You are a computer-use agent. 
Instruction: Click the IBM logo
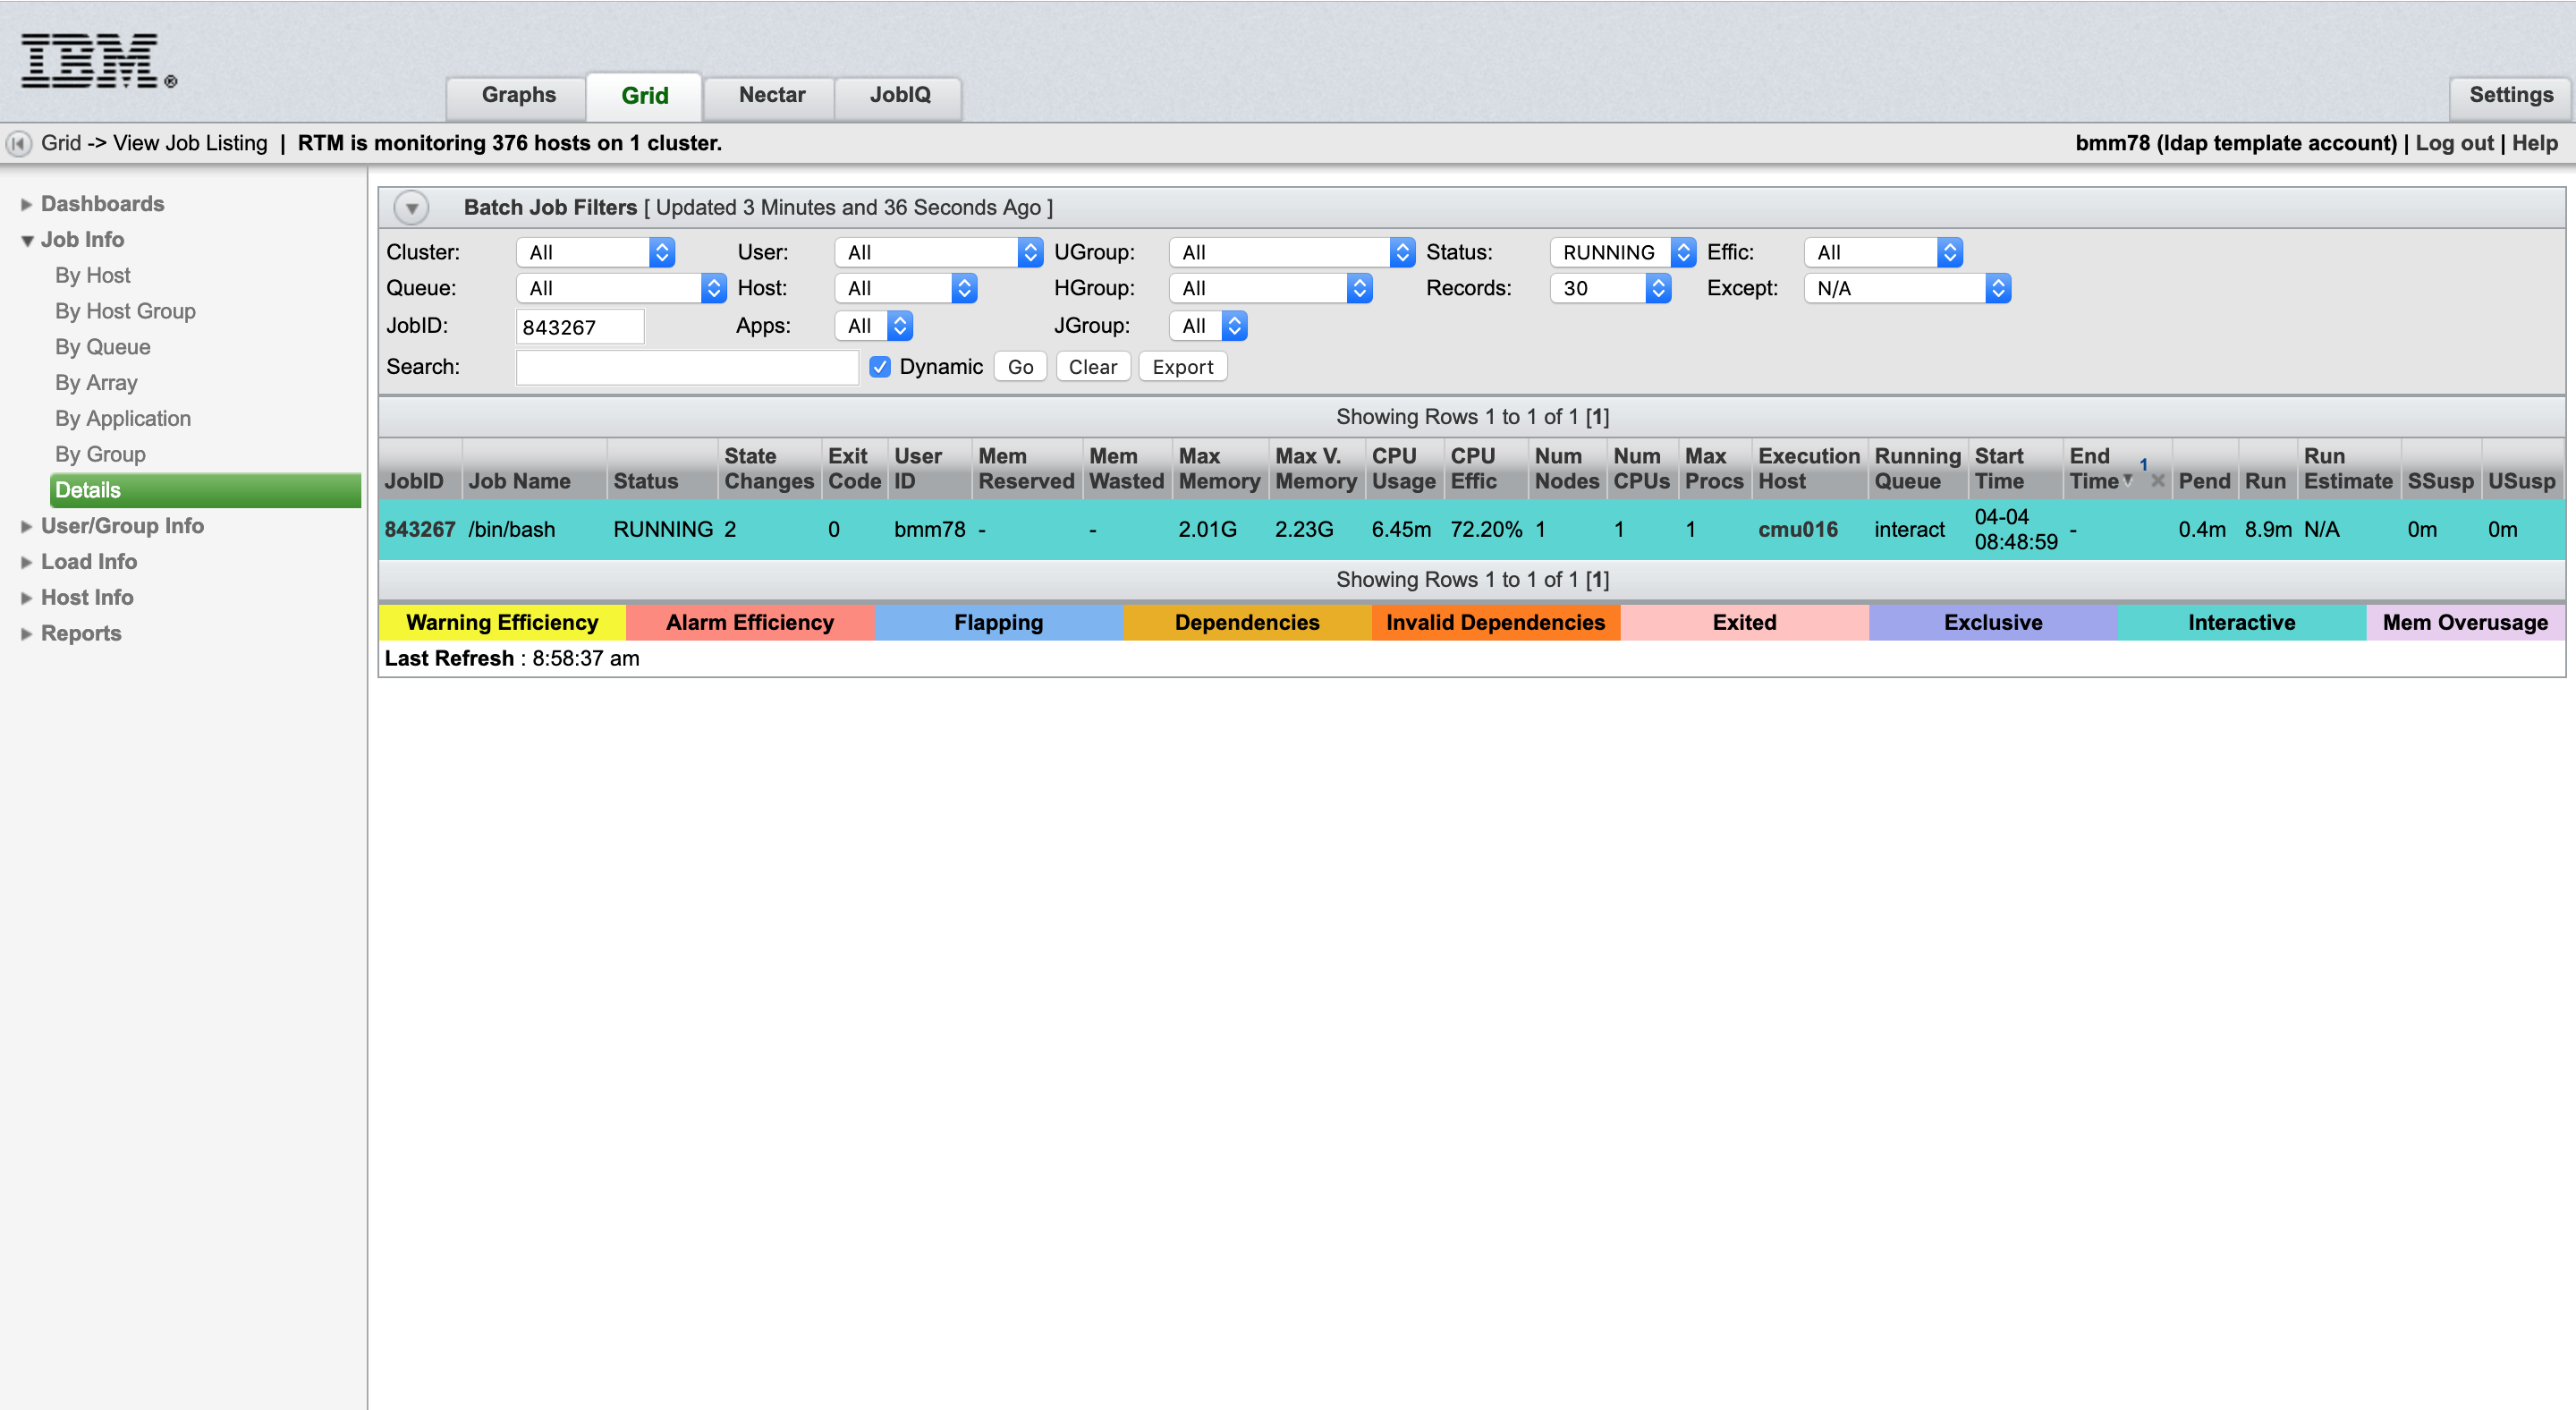coord(98,62)
